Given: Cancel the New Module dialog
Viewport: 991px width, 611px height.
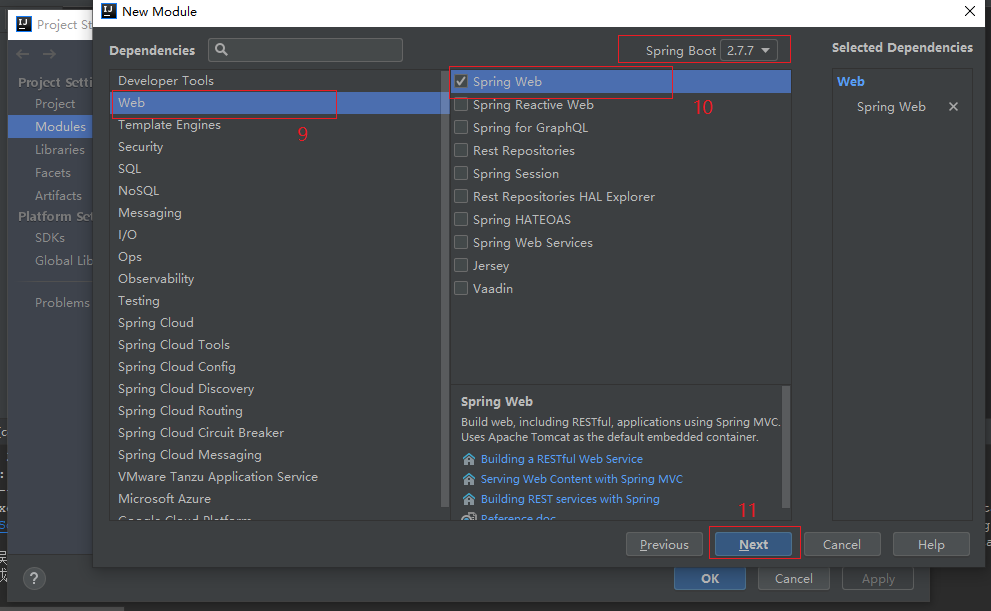Looking at the screenshot, I should tap(841, 545).
